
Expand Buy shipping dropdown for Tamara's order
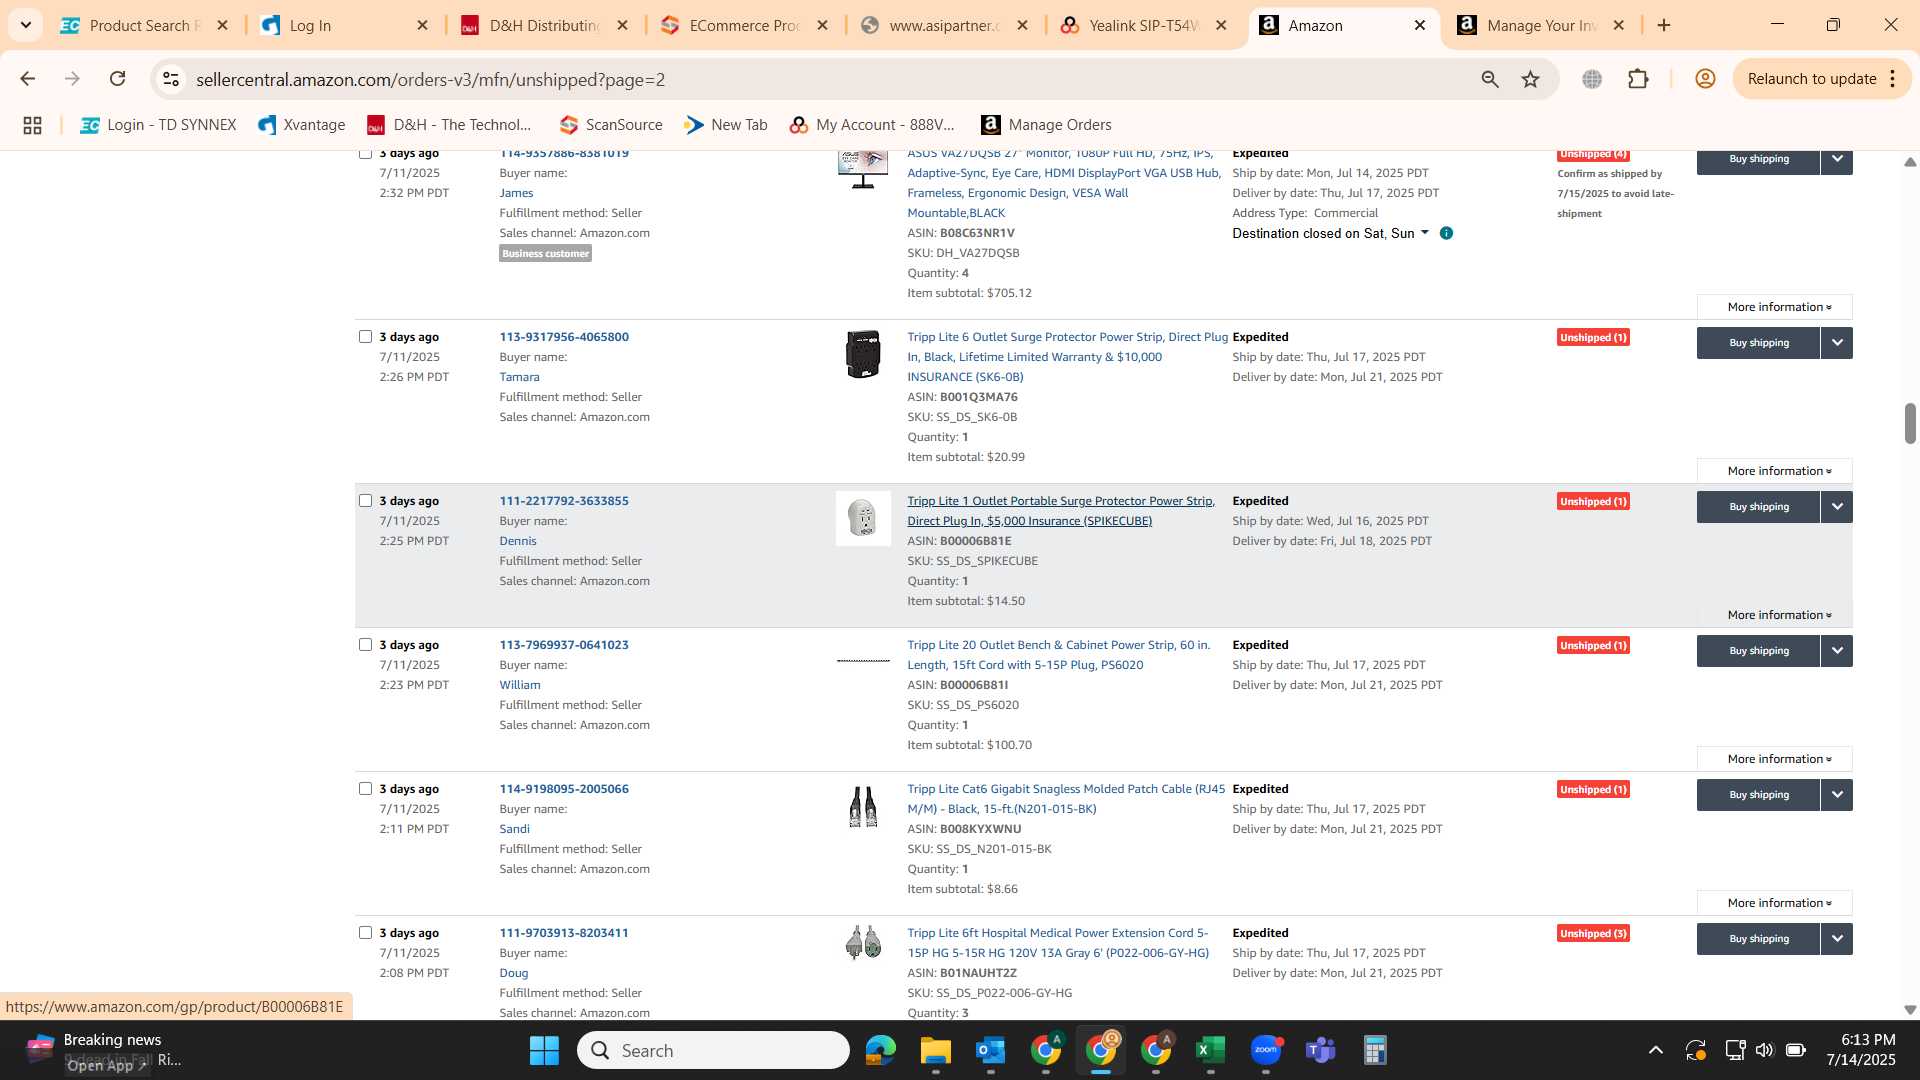1837,343
